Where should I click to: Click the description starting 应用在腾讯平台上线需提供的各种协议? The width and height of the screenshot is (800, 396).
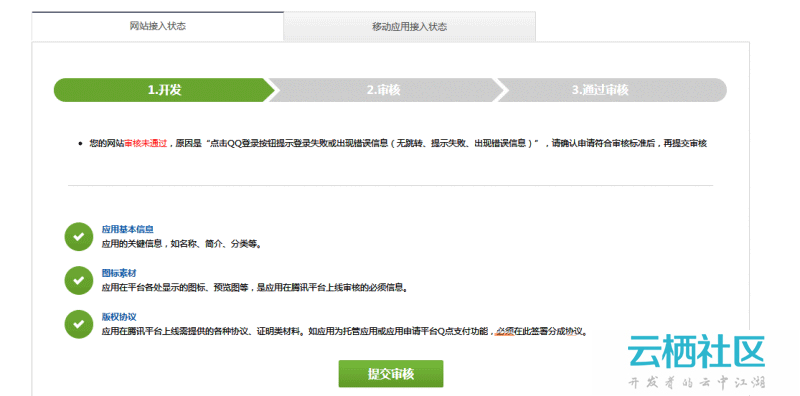(x=345, y=332)
